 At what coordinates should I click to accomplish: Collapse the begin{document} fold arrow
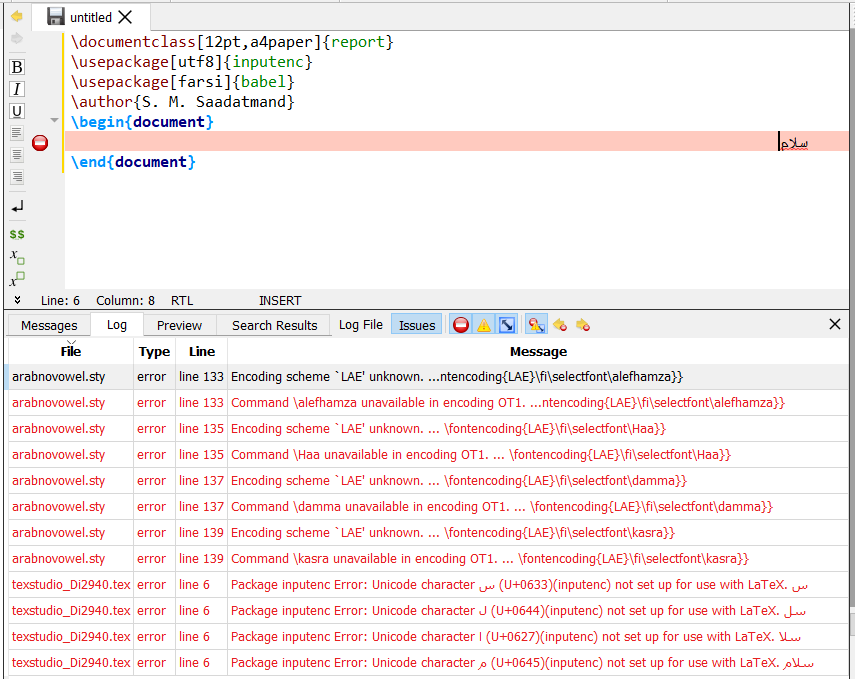54,121
